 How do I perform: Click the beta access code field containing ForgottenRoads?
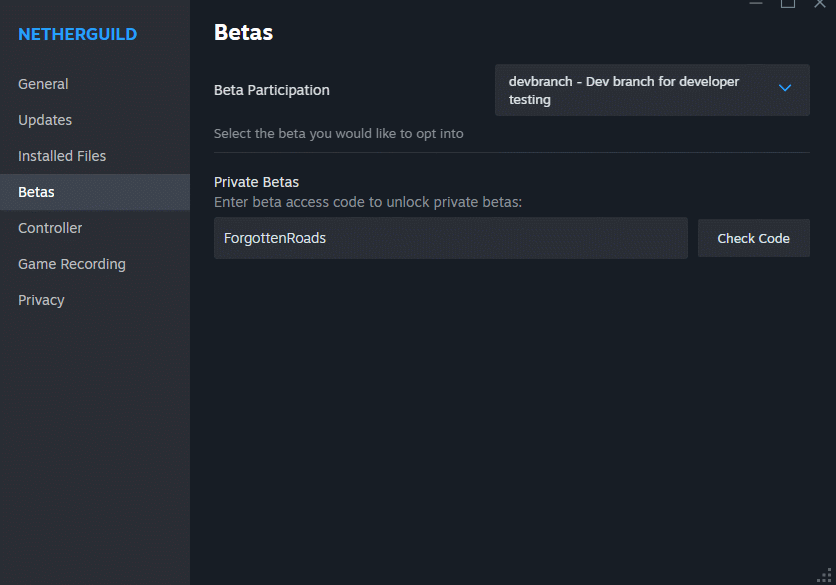(x=450, y=238)
